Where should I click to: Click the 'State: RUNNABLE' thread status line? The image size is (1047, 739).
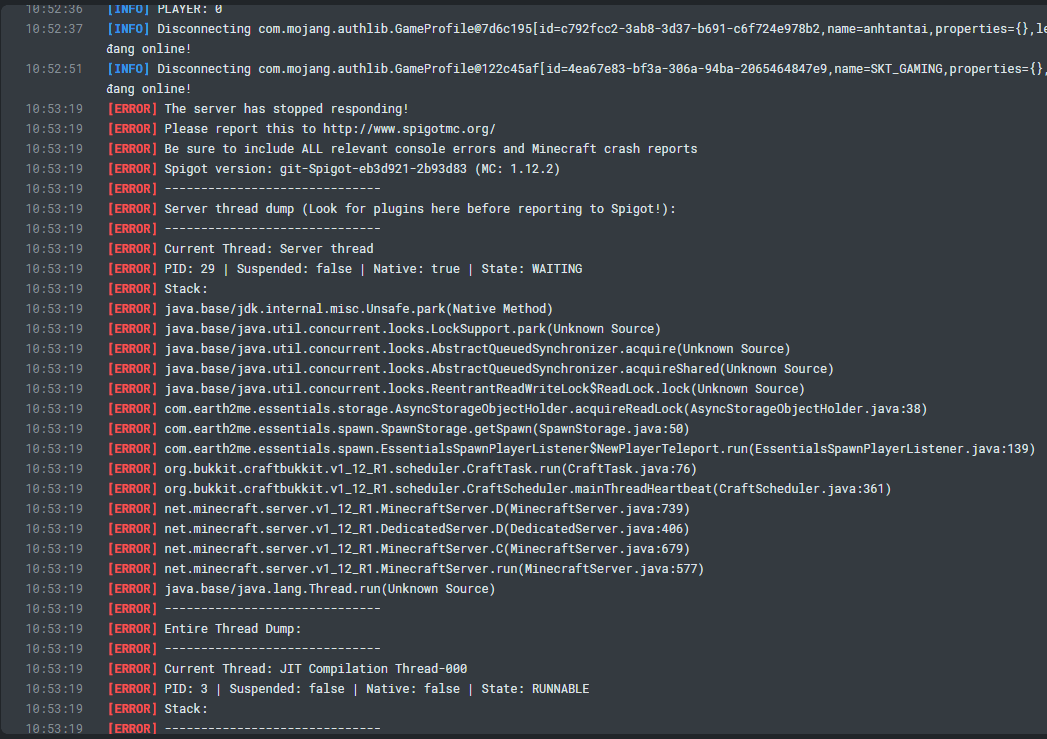click(x=376, y=689)
